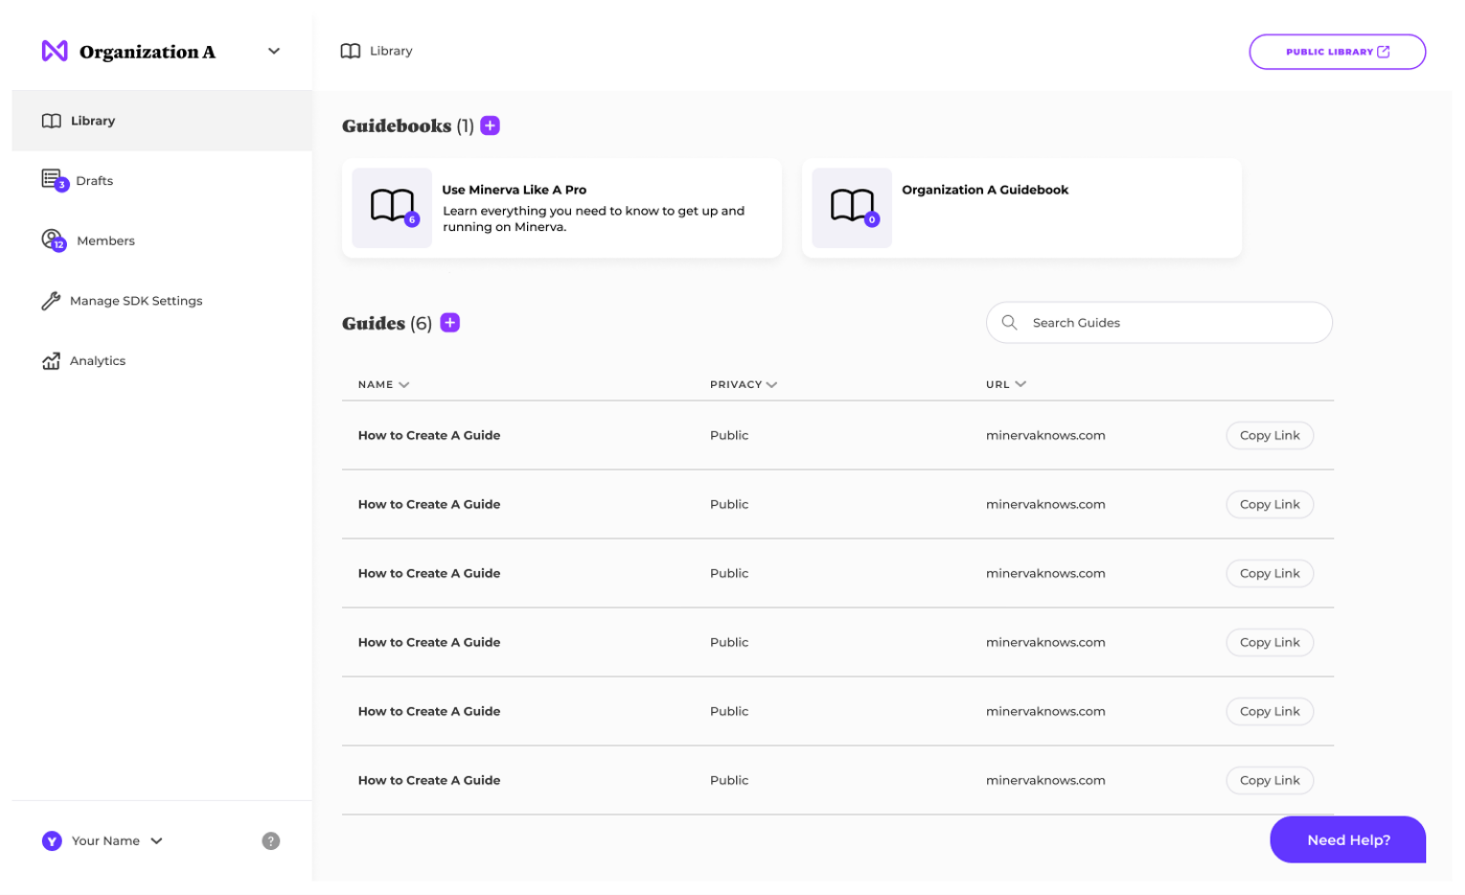Expand the Organization A switcher chevron
Viewport: 1465px width, 895px height.
[x=274, y=51]
